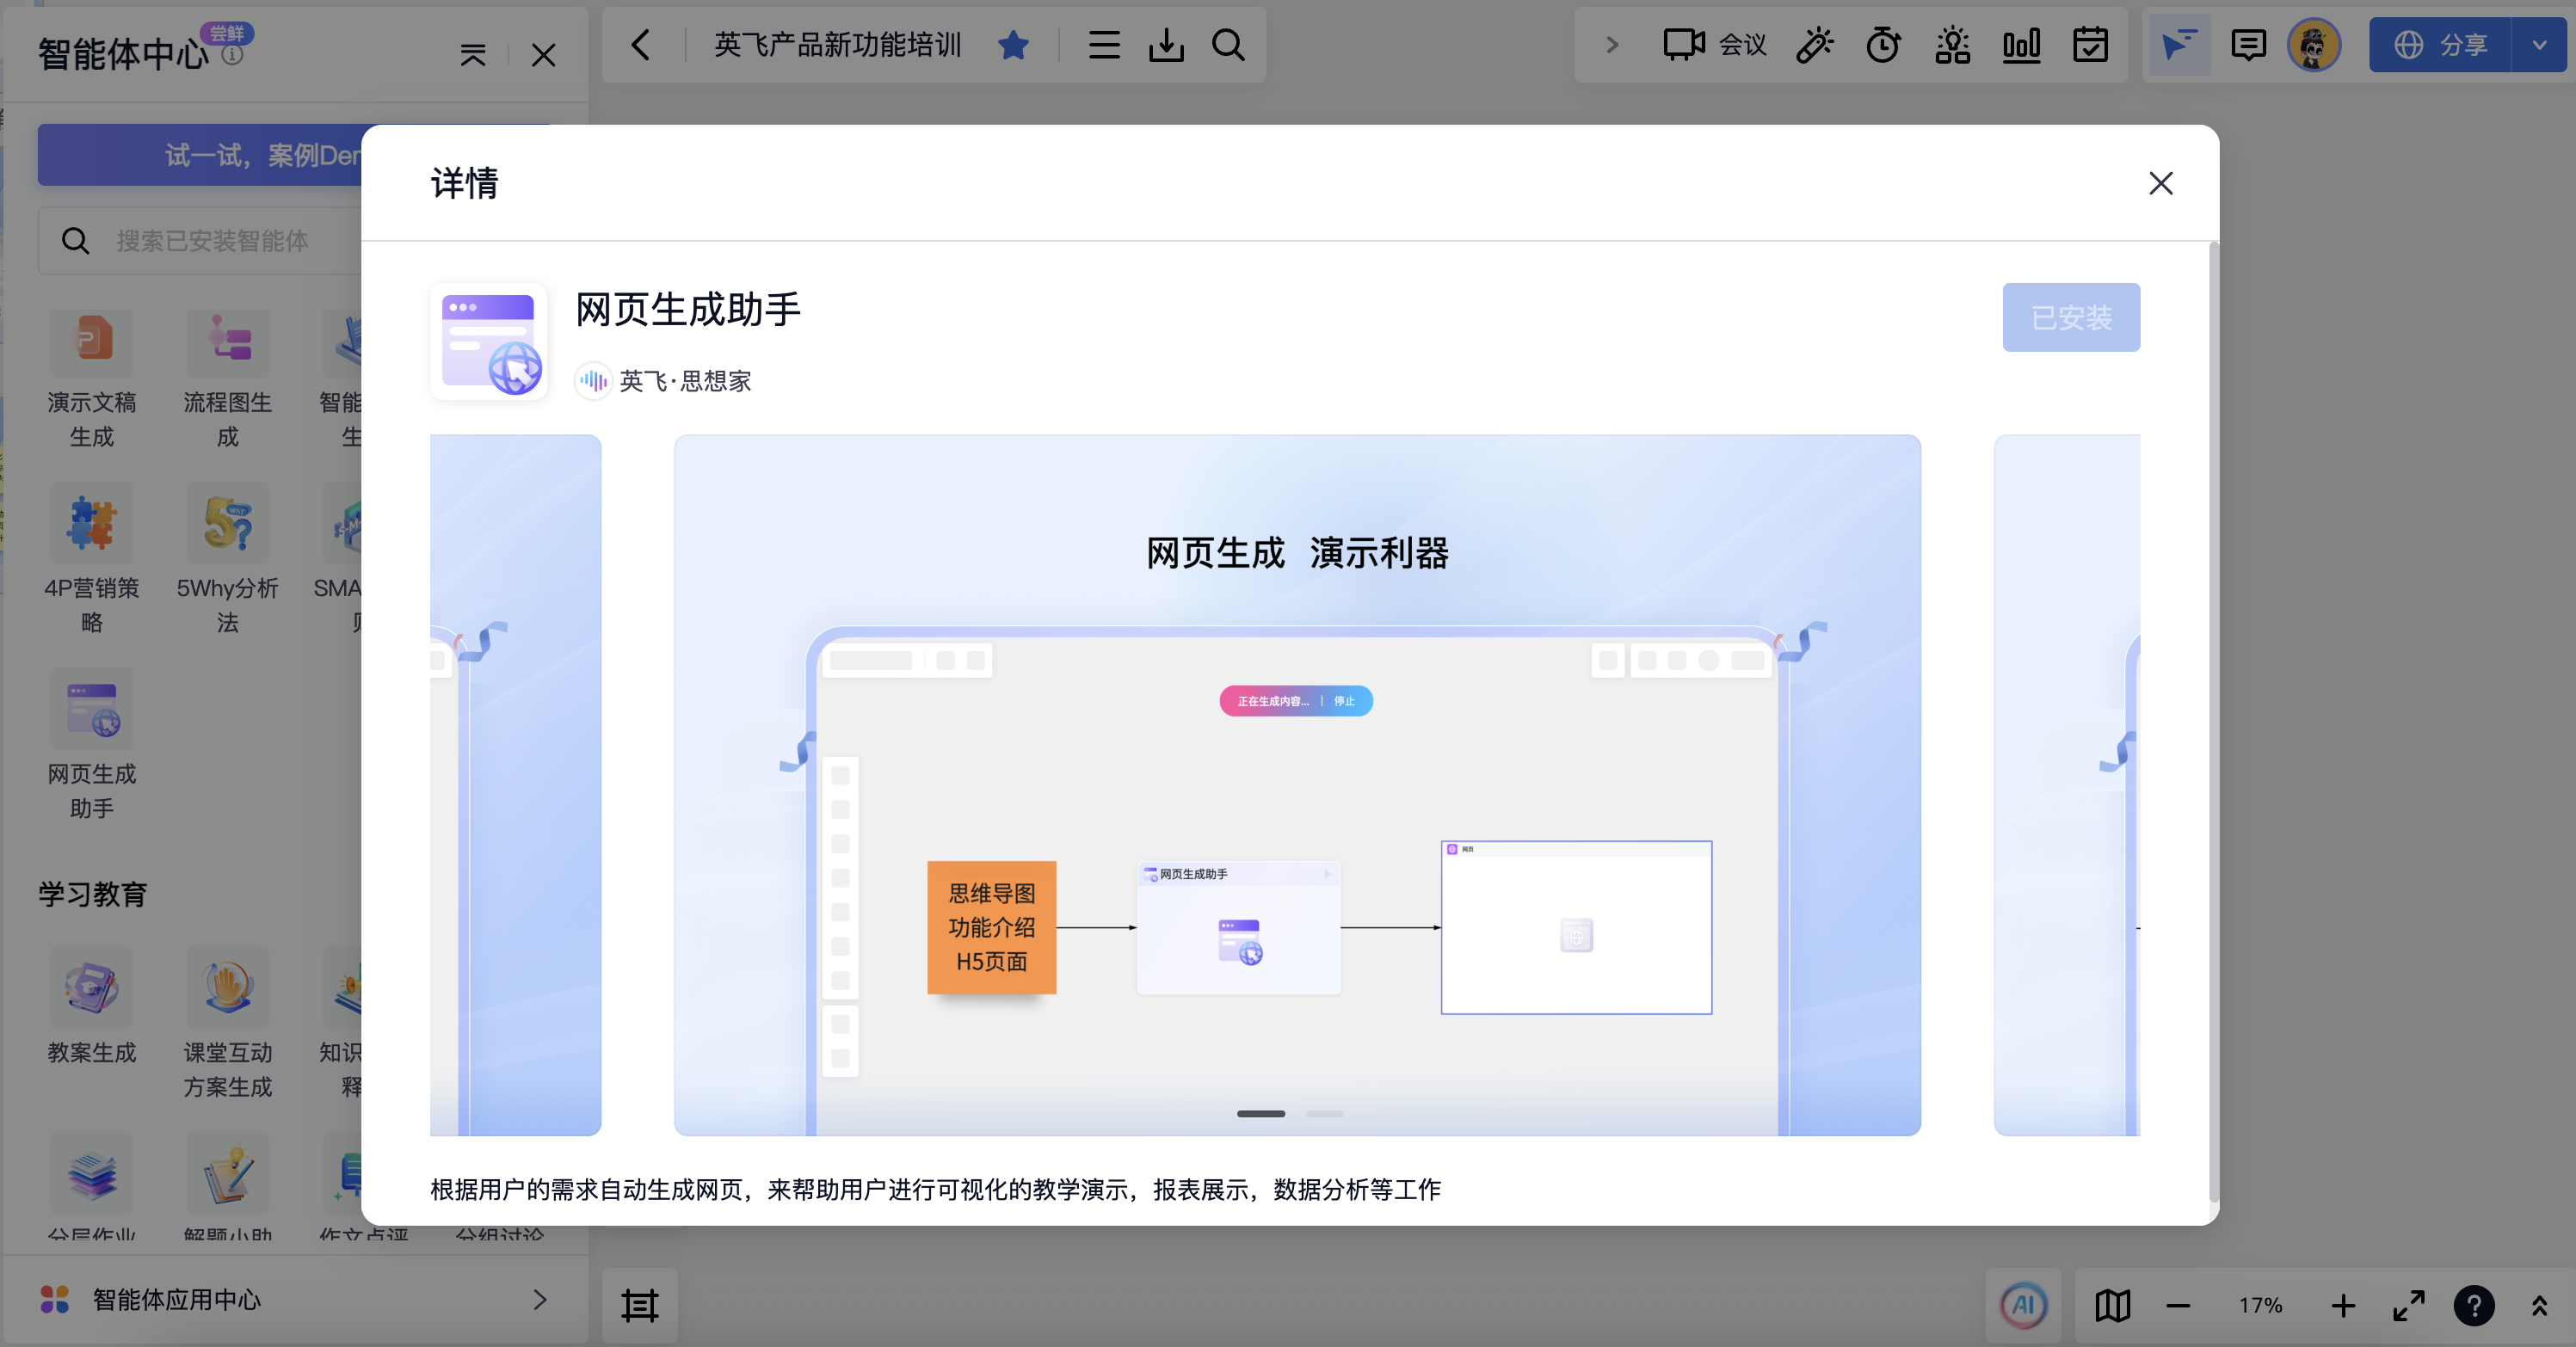Open the AI assistant button

pyautogui.click(x=2023, y=1305)
